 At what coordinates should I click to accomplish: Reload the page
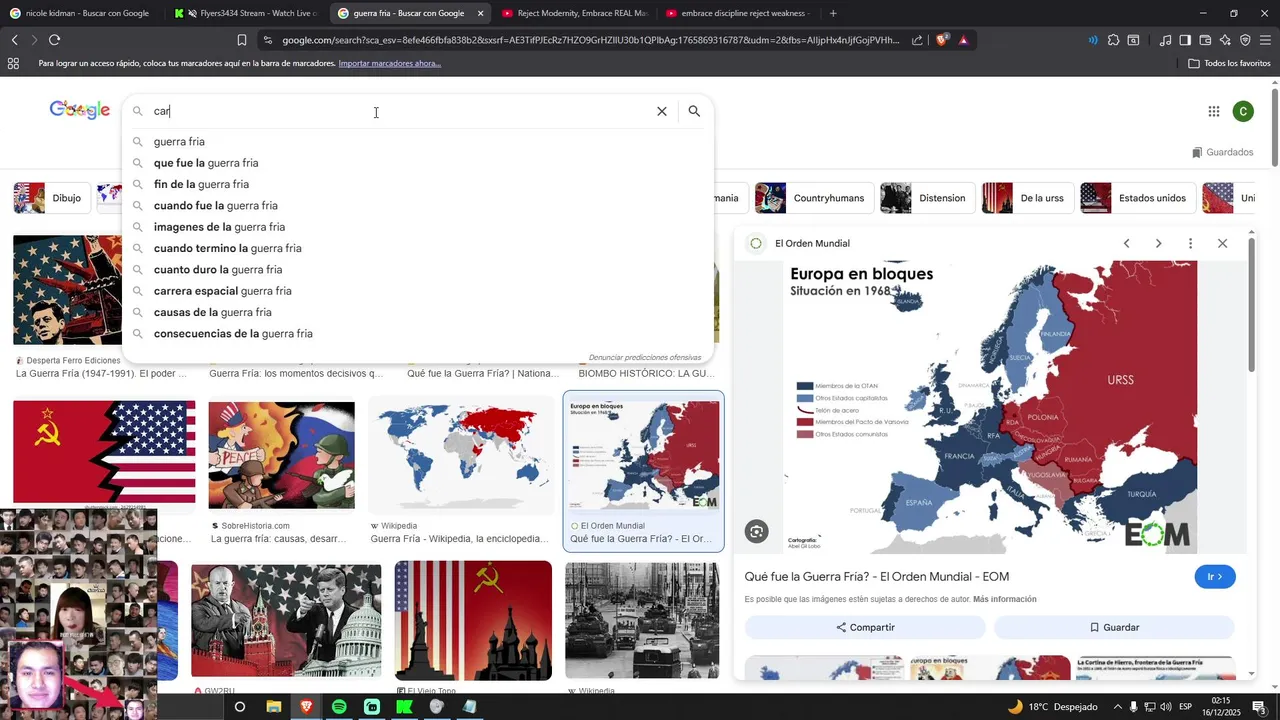[x=54, y=40]
